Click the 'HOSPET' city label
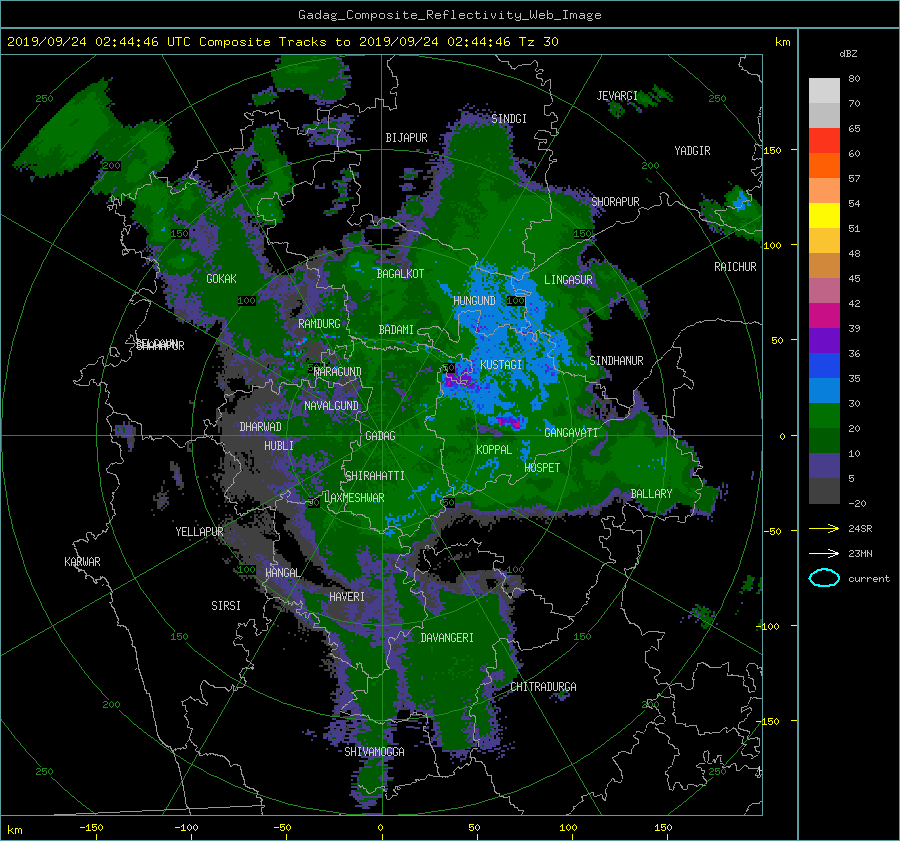The width and height of the screenshot is (900, 841). pos(542,468)
